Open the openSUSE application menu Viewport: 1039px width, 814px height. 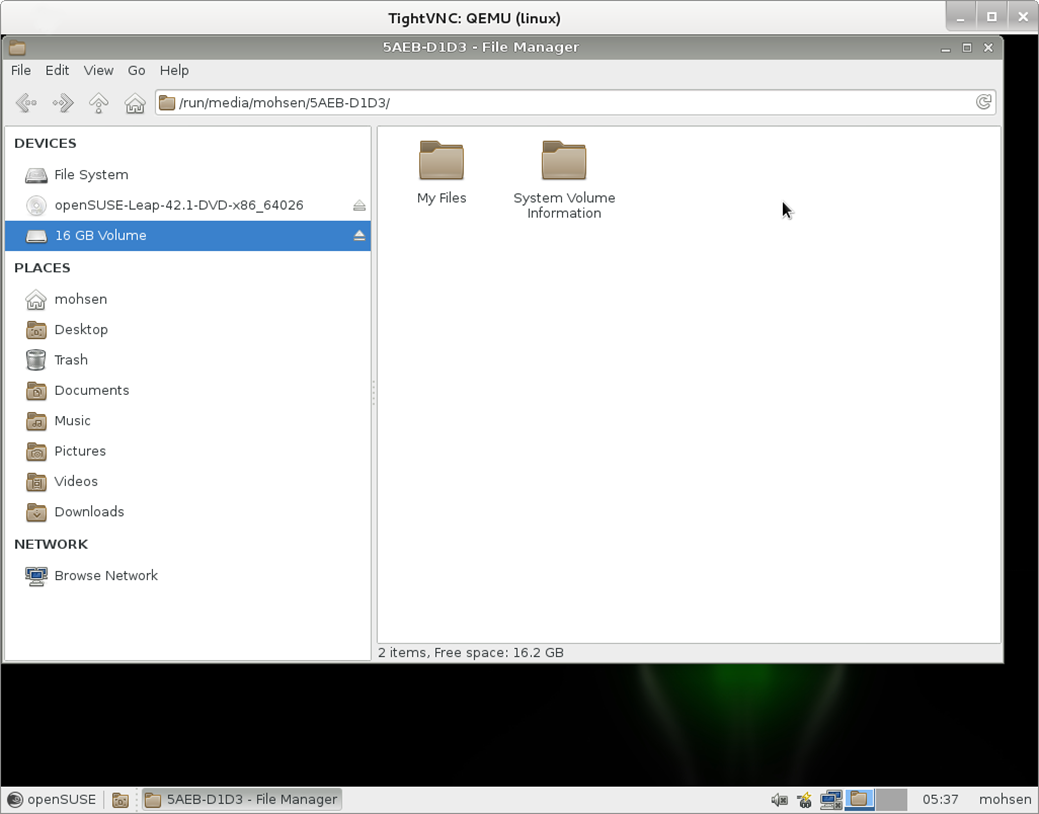point(52,799)
